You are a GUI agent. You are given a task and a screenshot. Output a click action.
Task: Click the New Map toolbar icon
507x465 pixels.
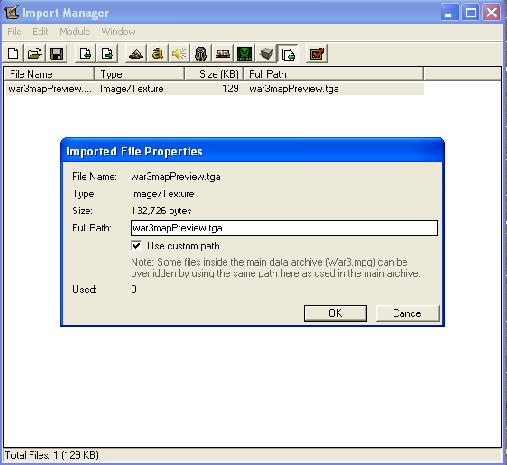pyautogui.click(x=13, y=53)
